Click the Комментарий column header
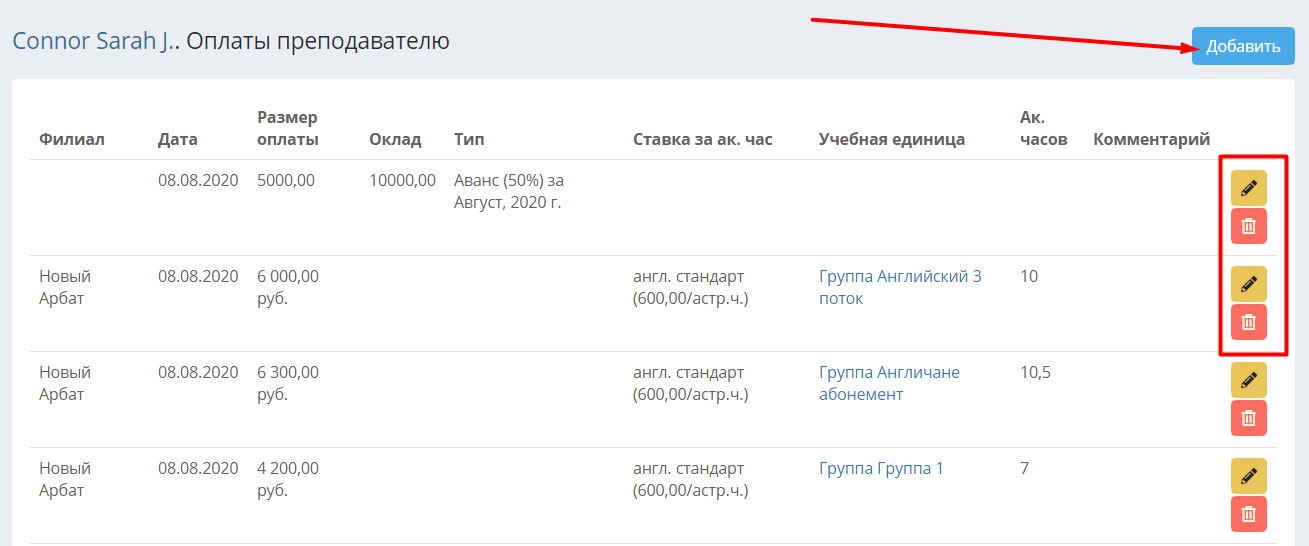The height and width of the screenshot is (546, 1309). [1152, 139]
